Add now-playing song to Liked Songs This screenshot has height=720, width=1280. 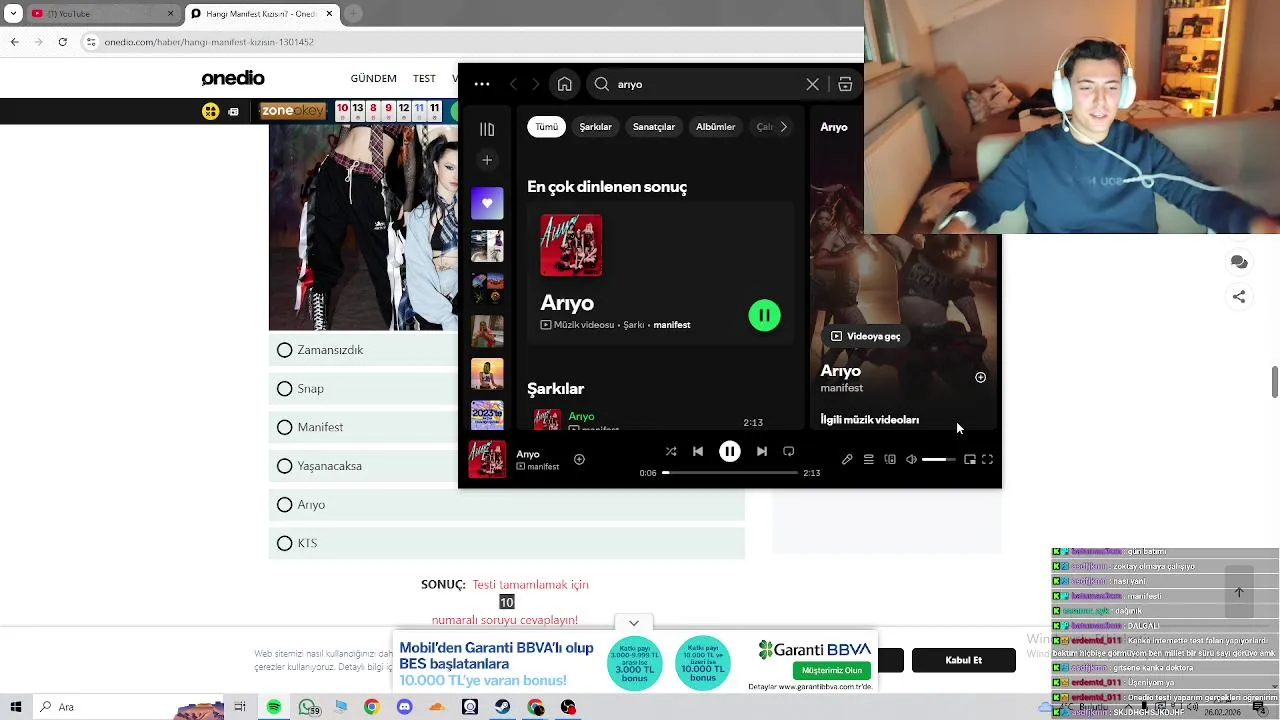pos(579,459)
